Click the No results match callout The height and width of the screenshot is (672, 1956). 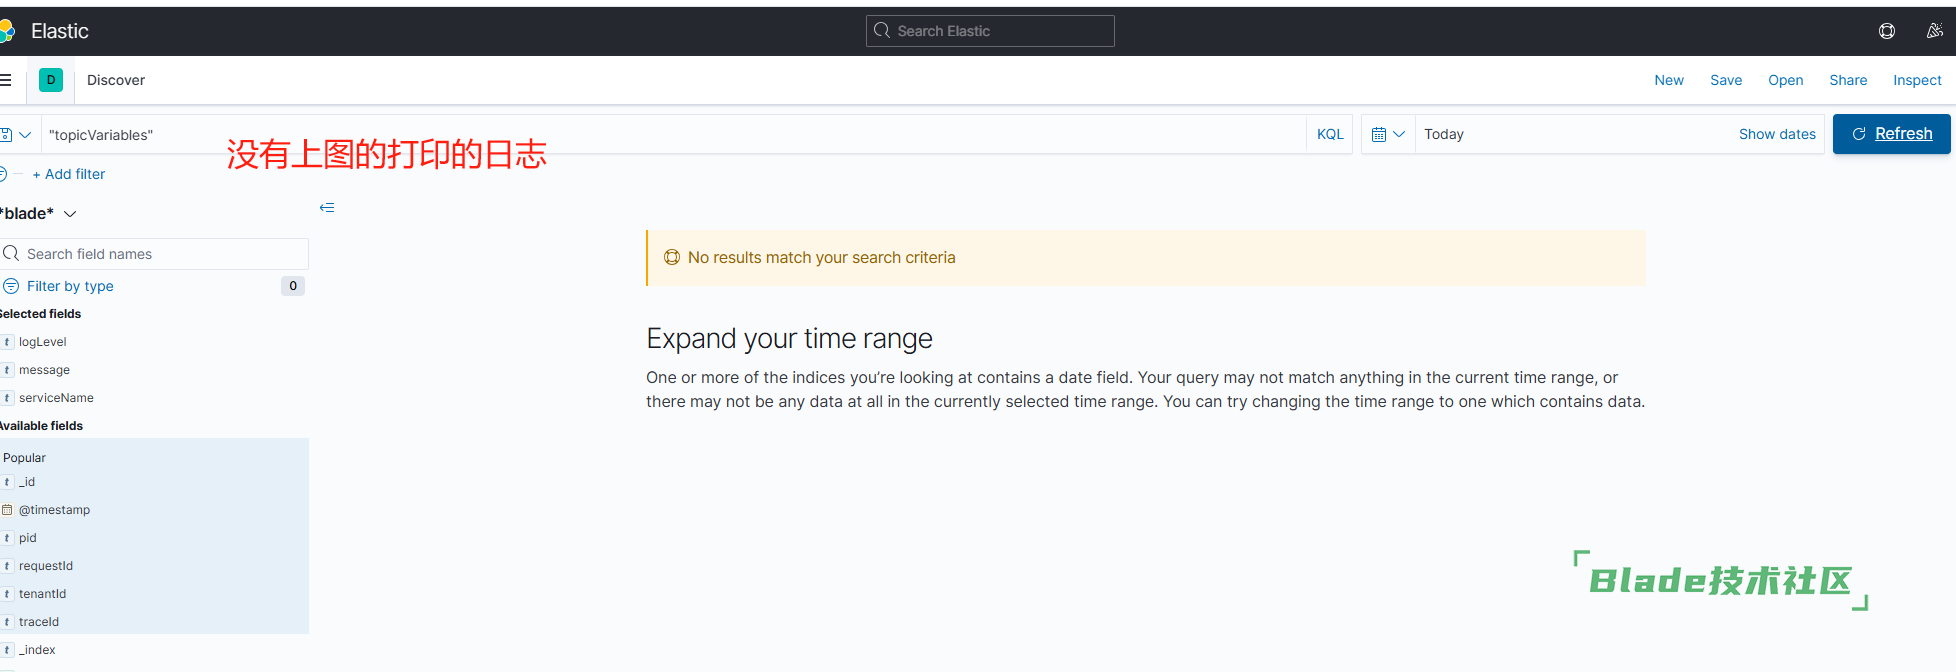point(1146,258)
